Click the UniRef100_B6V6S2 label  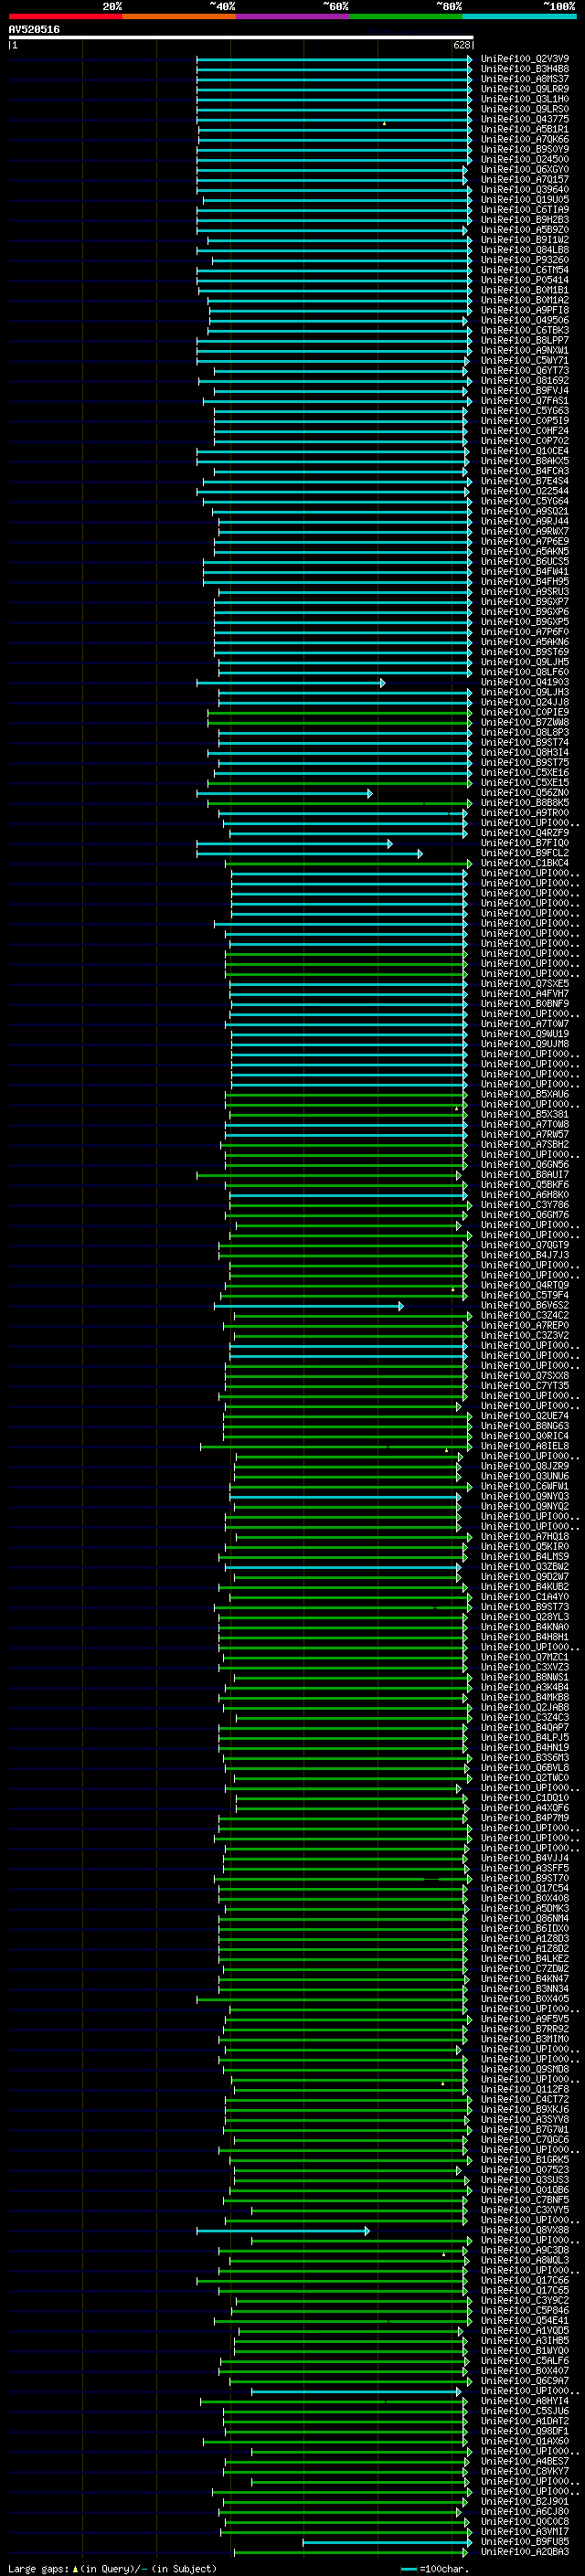click(525, 1305)
